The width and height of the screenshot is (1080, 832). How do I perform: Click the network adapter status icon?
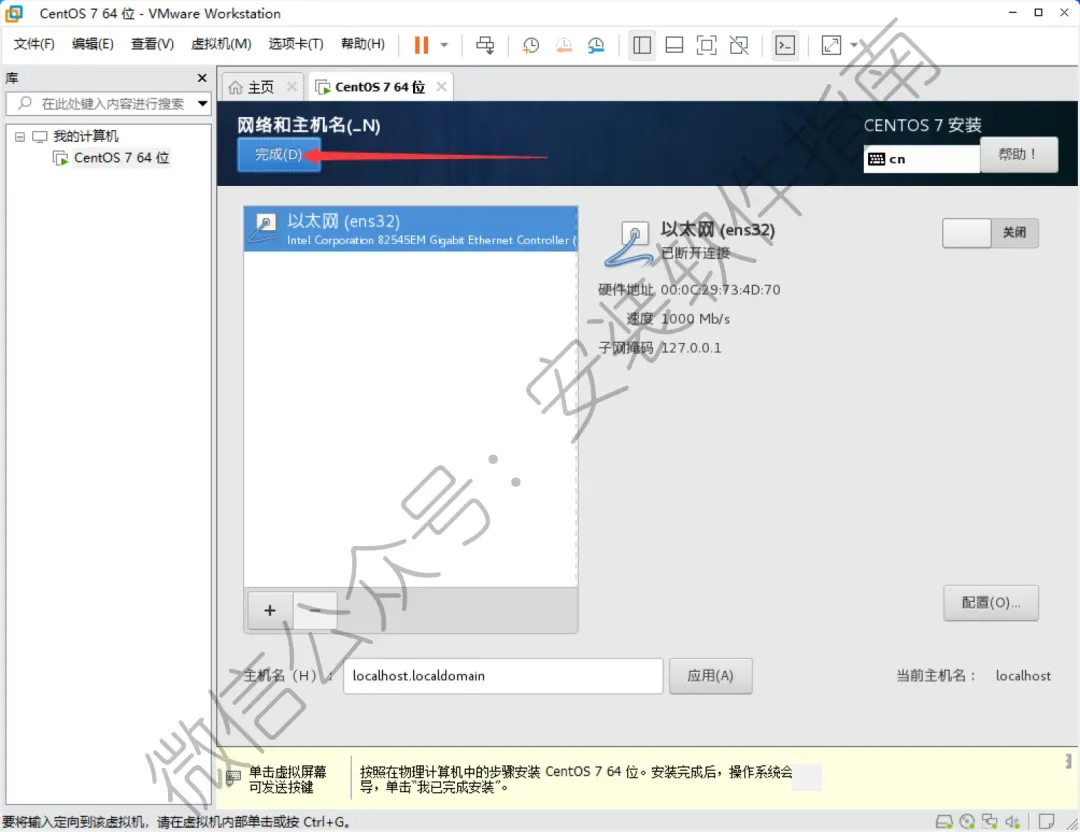pos(990,821)
